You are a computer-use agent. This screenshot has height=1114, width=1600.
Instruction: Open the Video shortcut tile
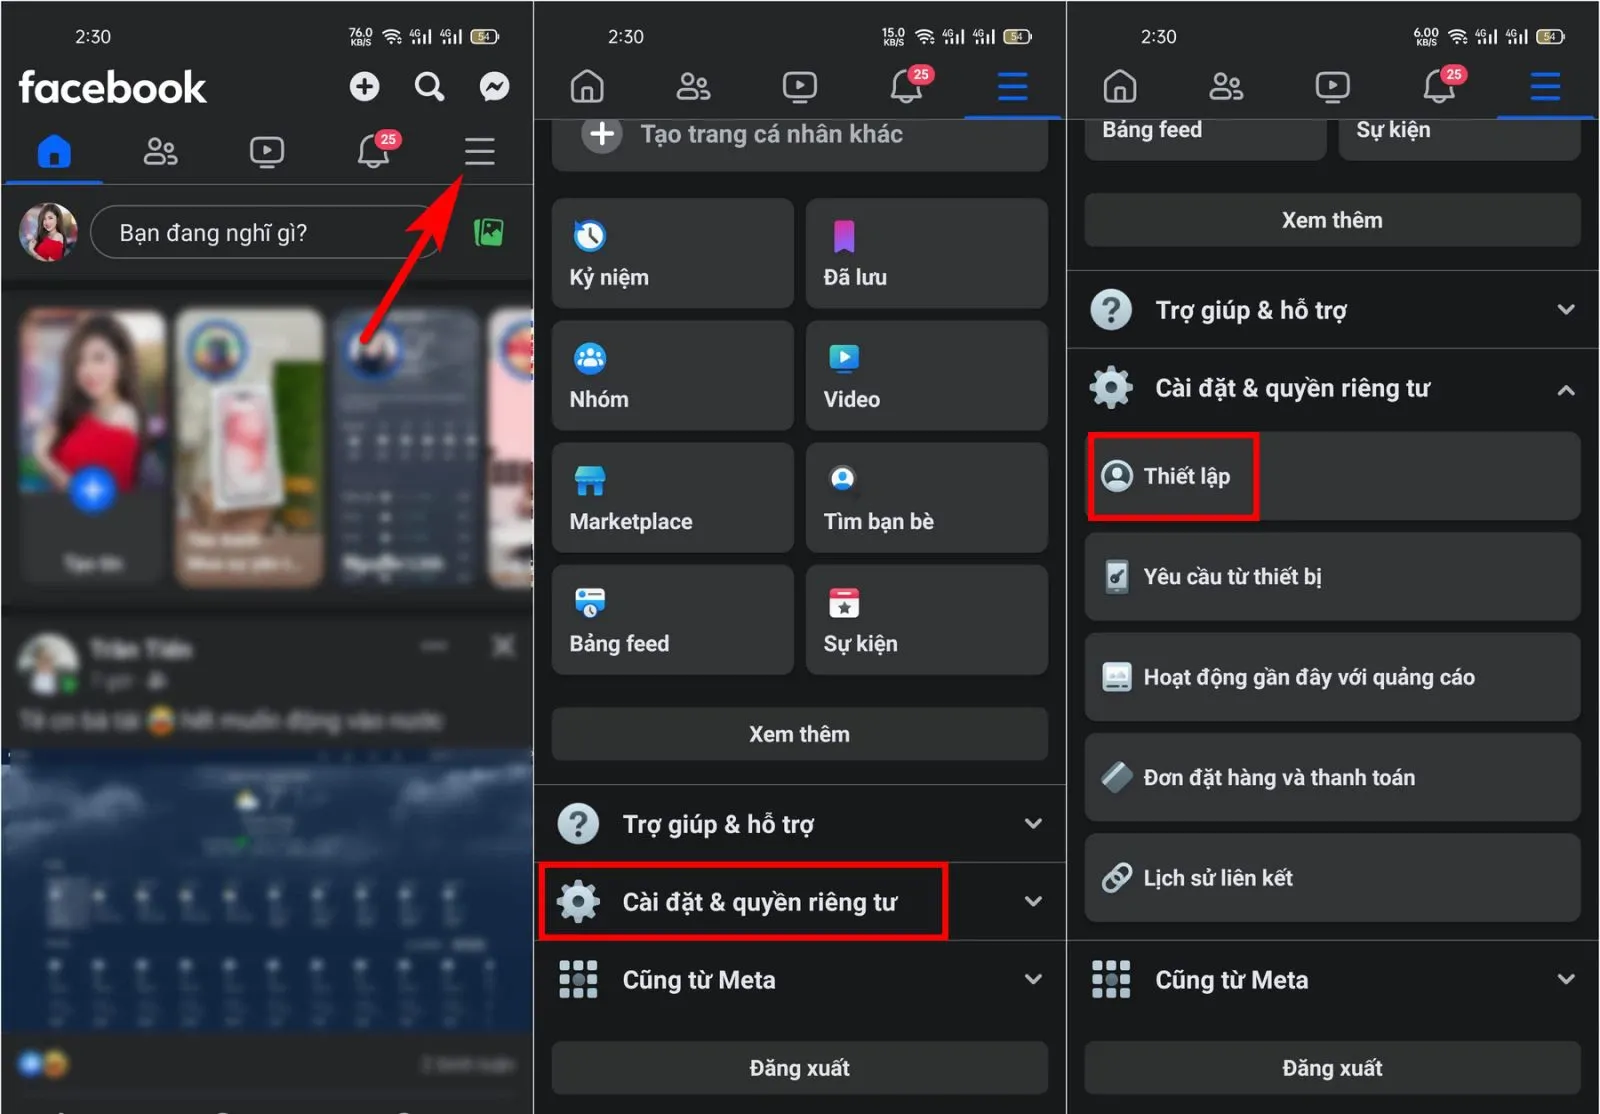tap(927, 376)
